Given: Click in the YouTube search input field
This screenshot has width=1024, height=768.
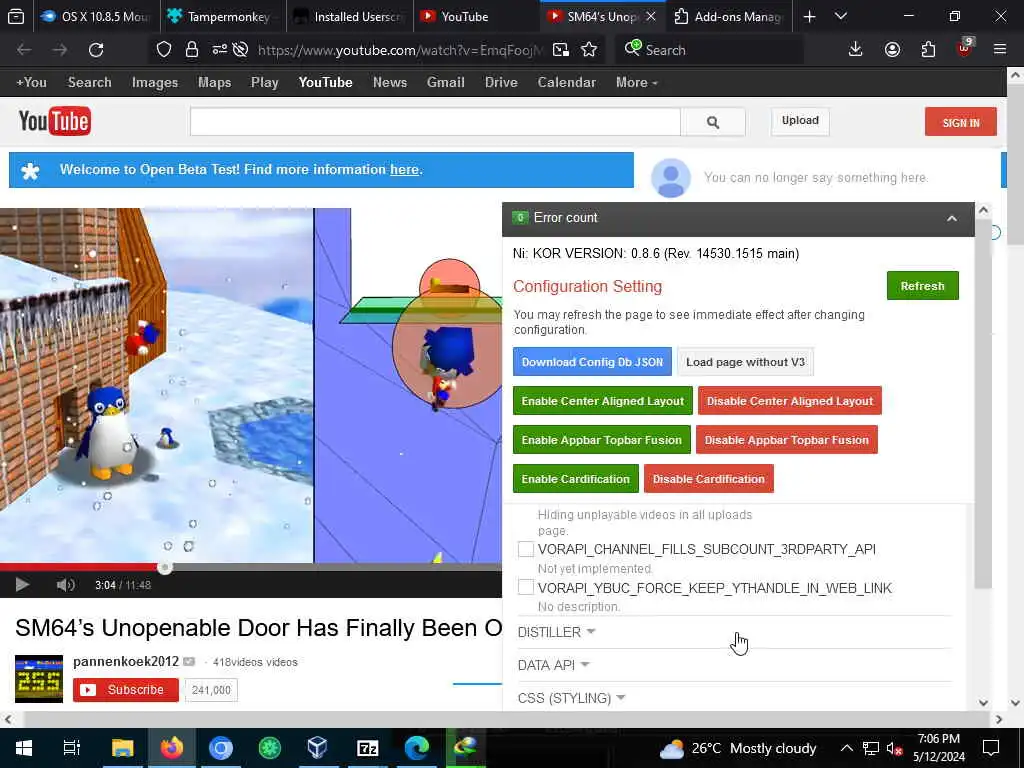Looking at the screenshot, I should pos(435,122).
